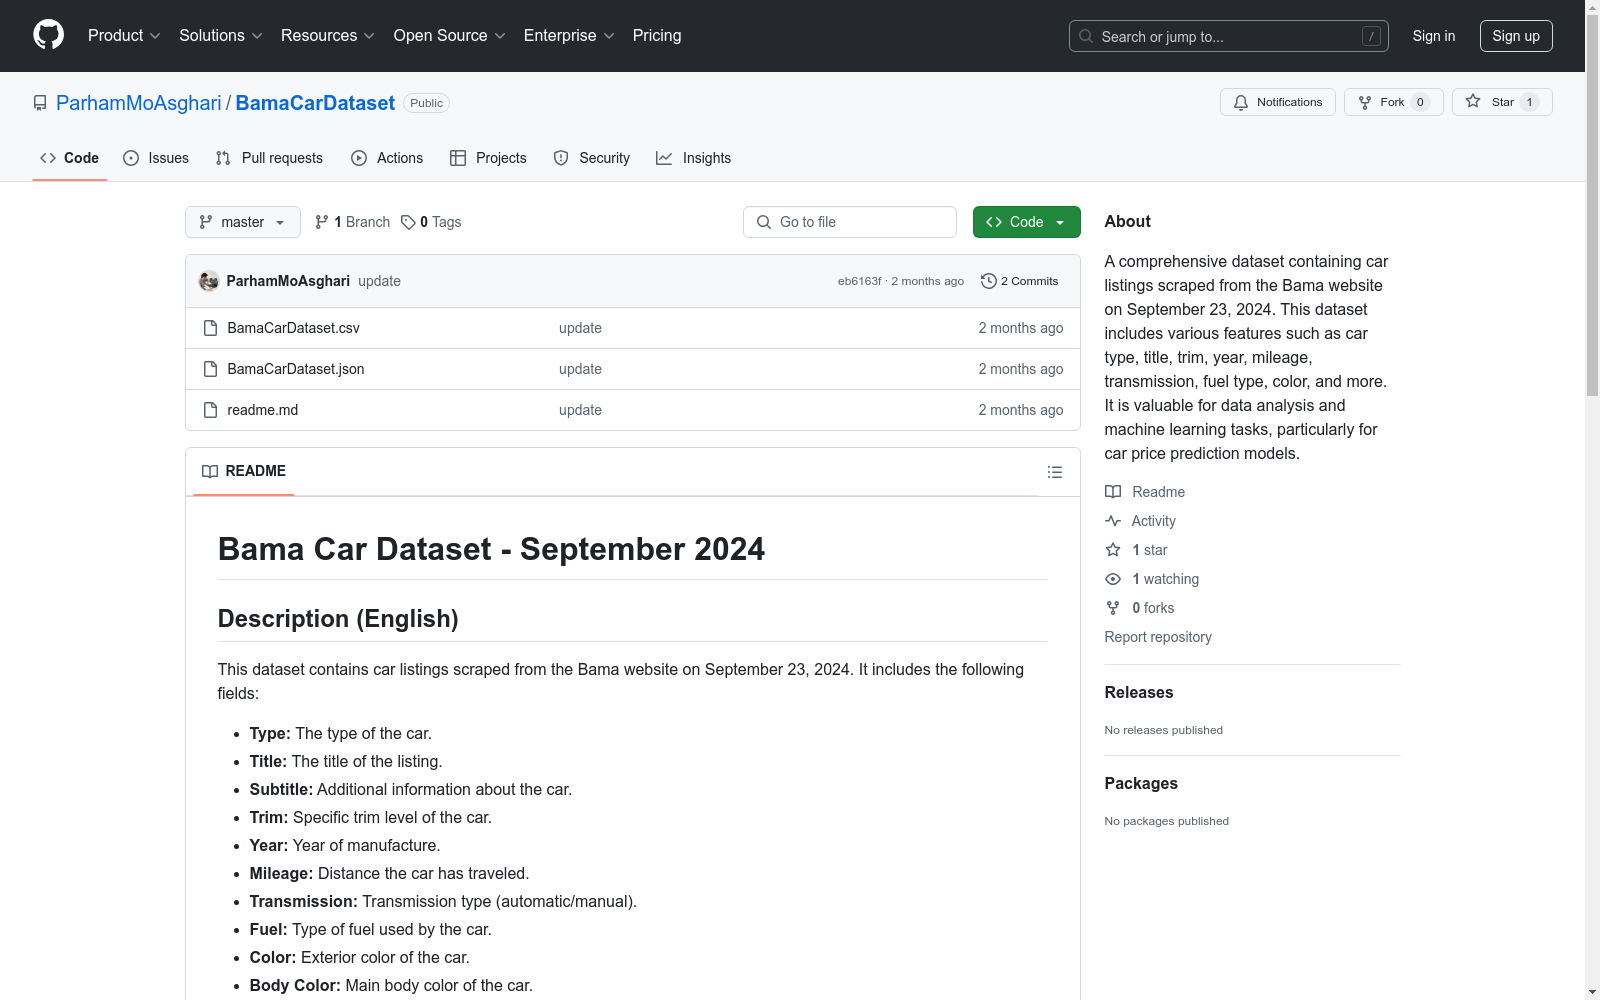
Task: Click Report repository link
Action: pos(1158,637)
